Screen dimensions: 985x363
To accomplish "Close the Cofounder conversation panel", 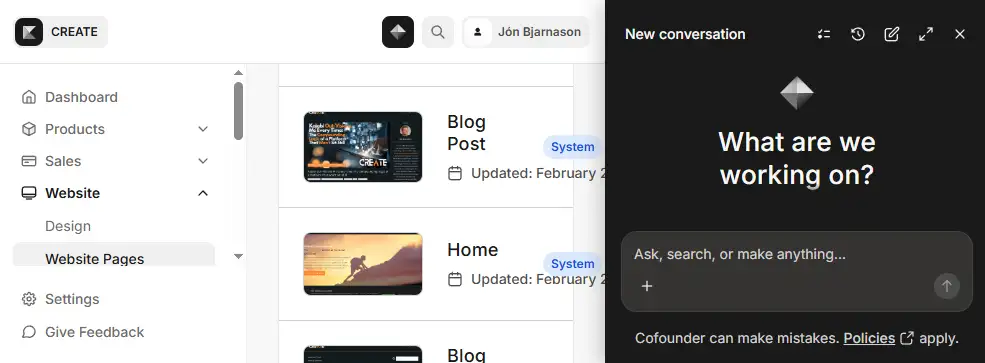I will pyautogui.click(x=959, y=35).
